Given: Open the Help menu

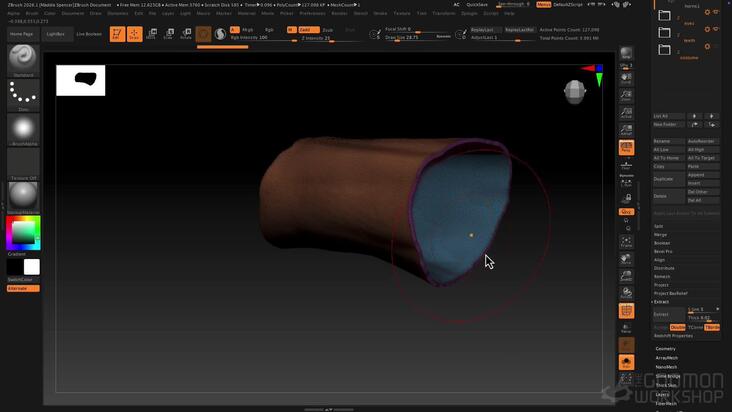Looking at the screenshot, I should [x=509, y=14].
